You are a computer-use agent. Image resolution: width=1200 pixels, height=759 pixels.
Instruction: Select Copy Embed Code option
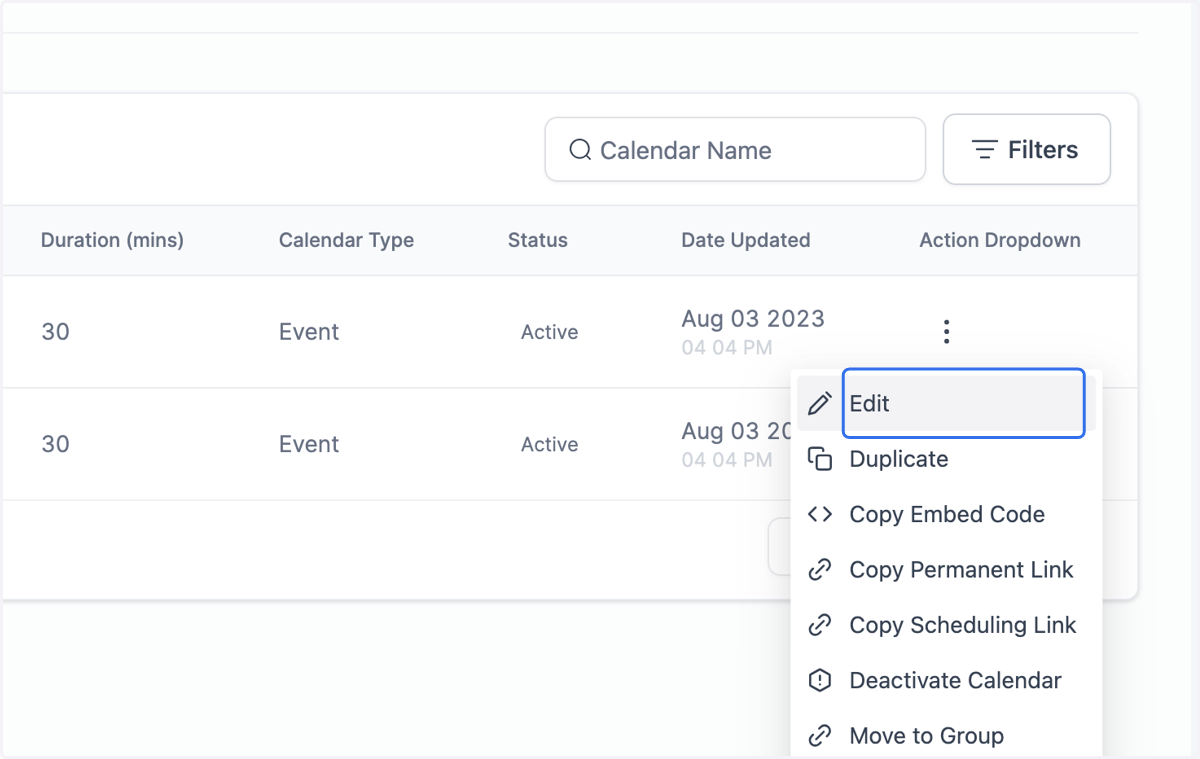pyautogui.click(x=946, y=514)
